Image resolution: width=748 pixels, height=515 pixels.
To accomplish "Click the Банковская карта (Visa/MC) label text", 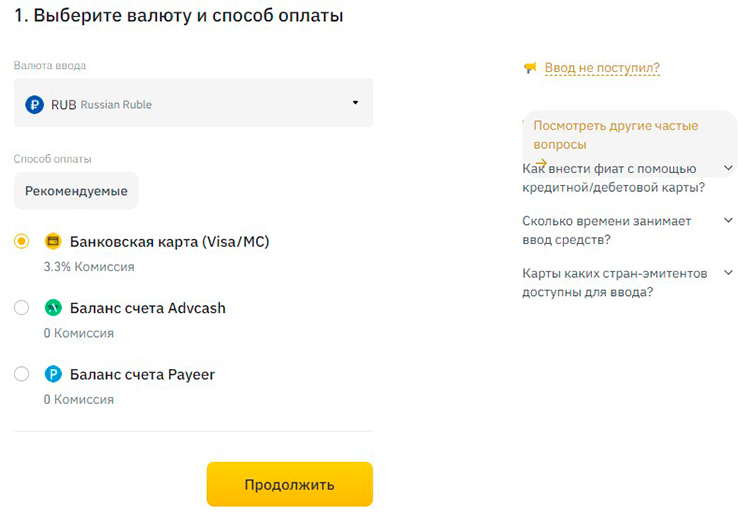I will [170, 241].
